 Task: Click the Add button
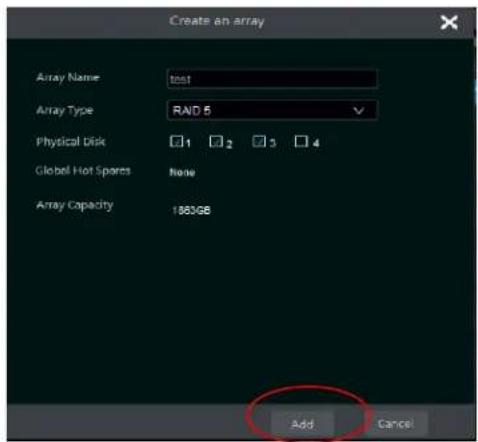(x=302, y=424)
